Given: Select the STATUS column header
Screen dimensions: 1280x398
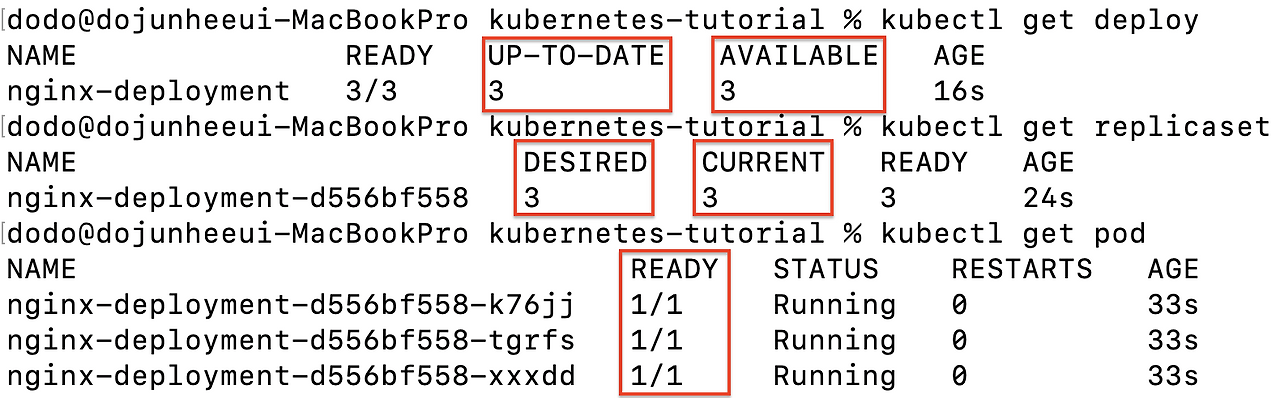Looking at the screenshot, I should click(x=825, y=269).
